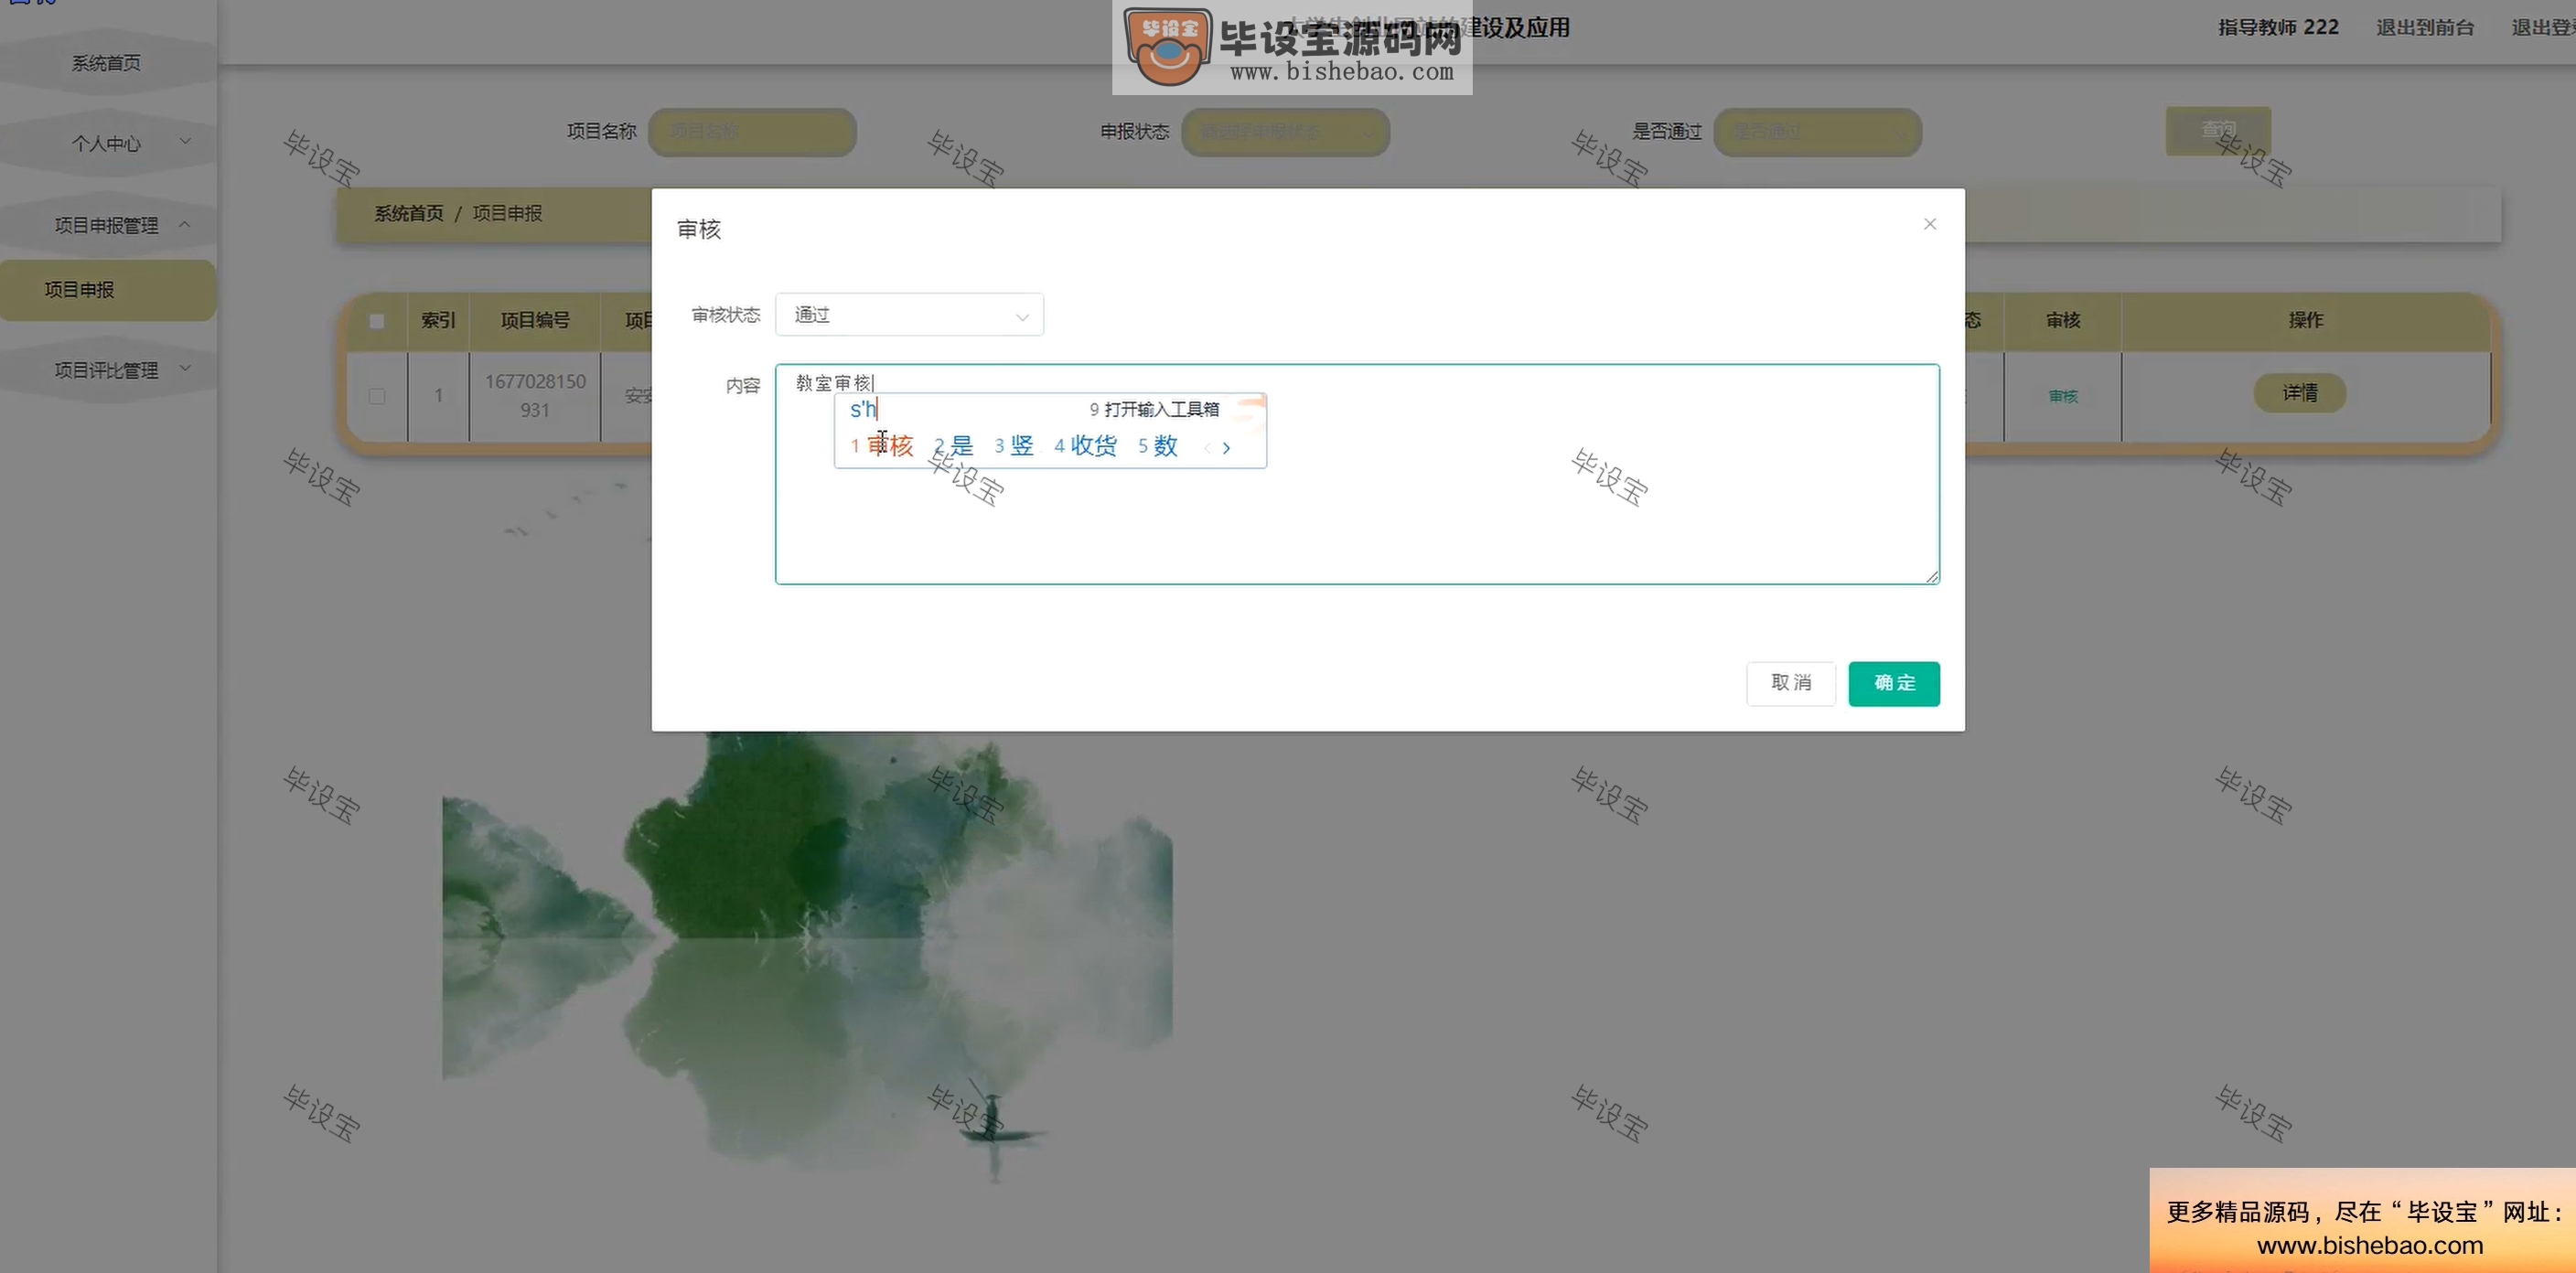The image size is (2576, 1273).
Task: Expand the 个人中心 sidebar menu
Action: pyautogui.click(x=106, y=143)
